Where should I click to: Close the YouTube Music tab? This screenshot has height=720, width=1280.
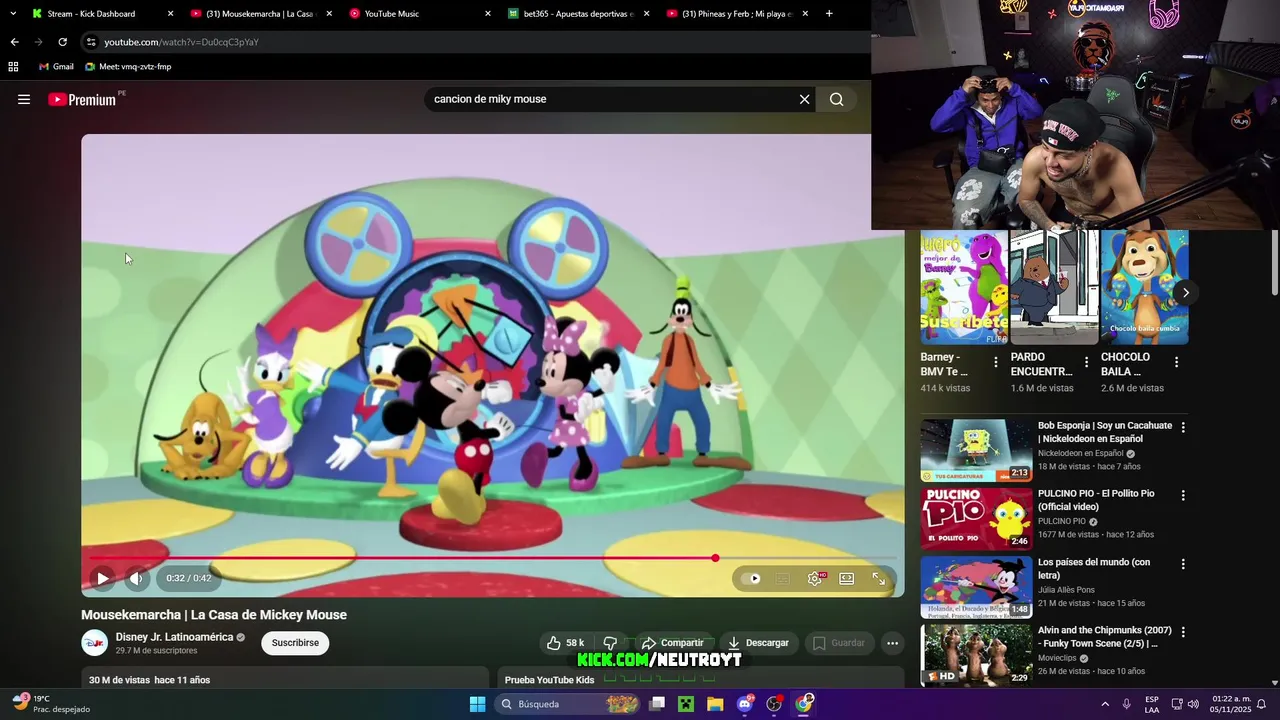tap(488, 14)
